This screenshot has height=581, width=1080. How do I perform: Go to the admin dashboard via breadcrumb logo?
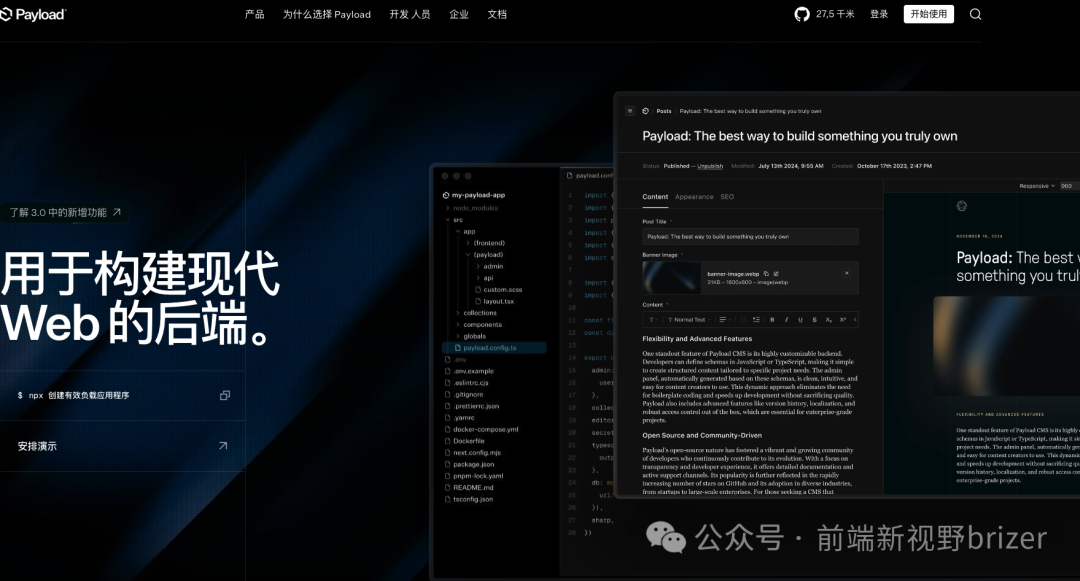point(645,111)
